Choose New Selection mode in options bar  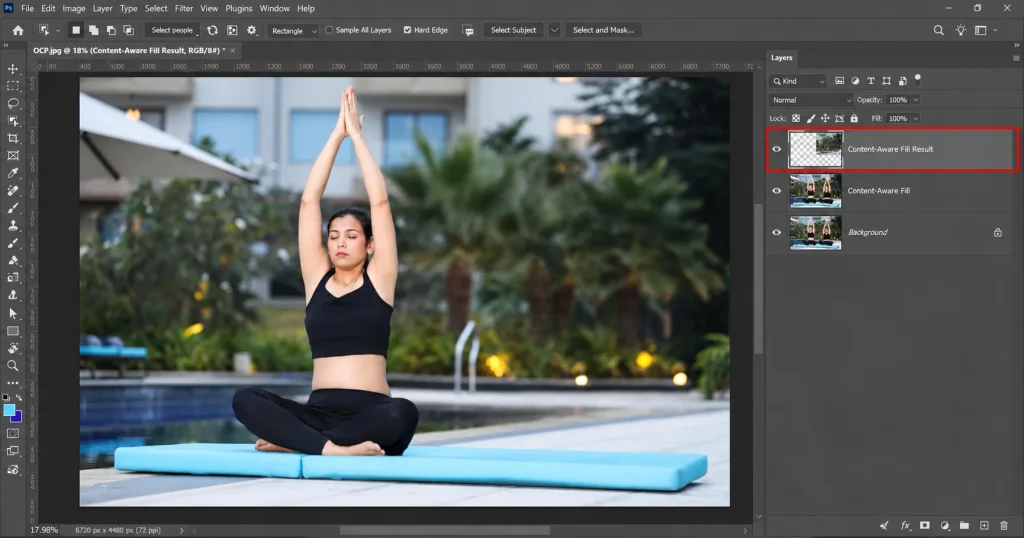(76, 30)
